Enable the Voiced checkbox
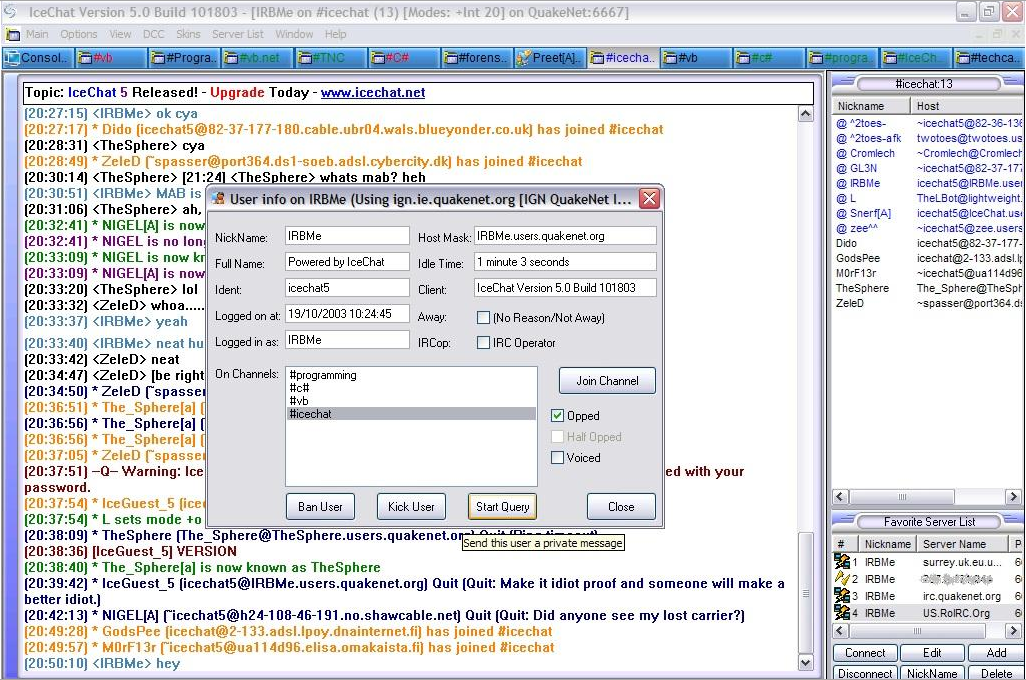Viewport: 1026px width, 680px height. pyautogui.click(x=557, y=457)
